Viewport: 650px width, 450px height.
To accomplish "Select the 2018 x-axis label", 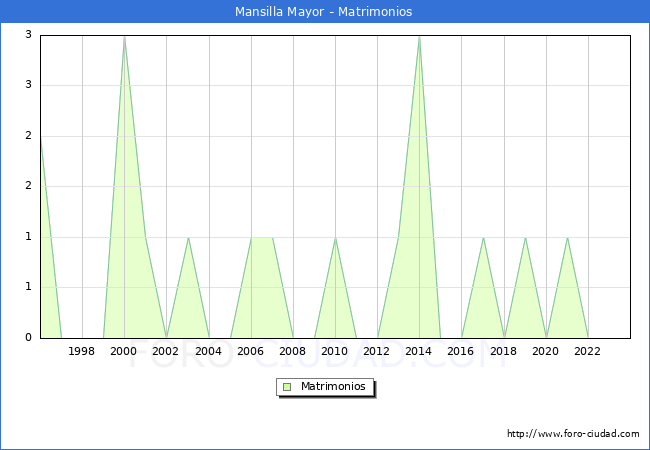I will (504, 351).
